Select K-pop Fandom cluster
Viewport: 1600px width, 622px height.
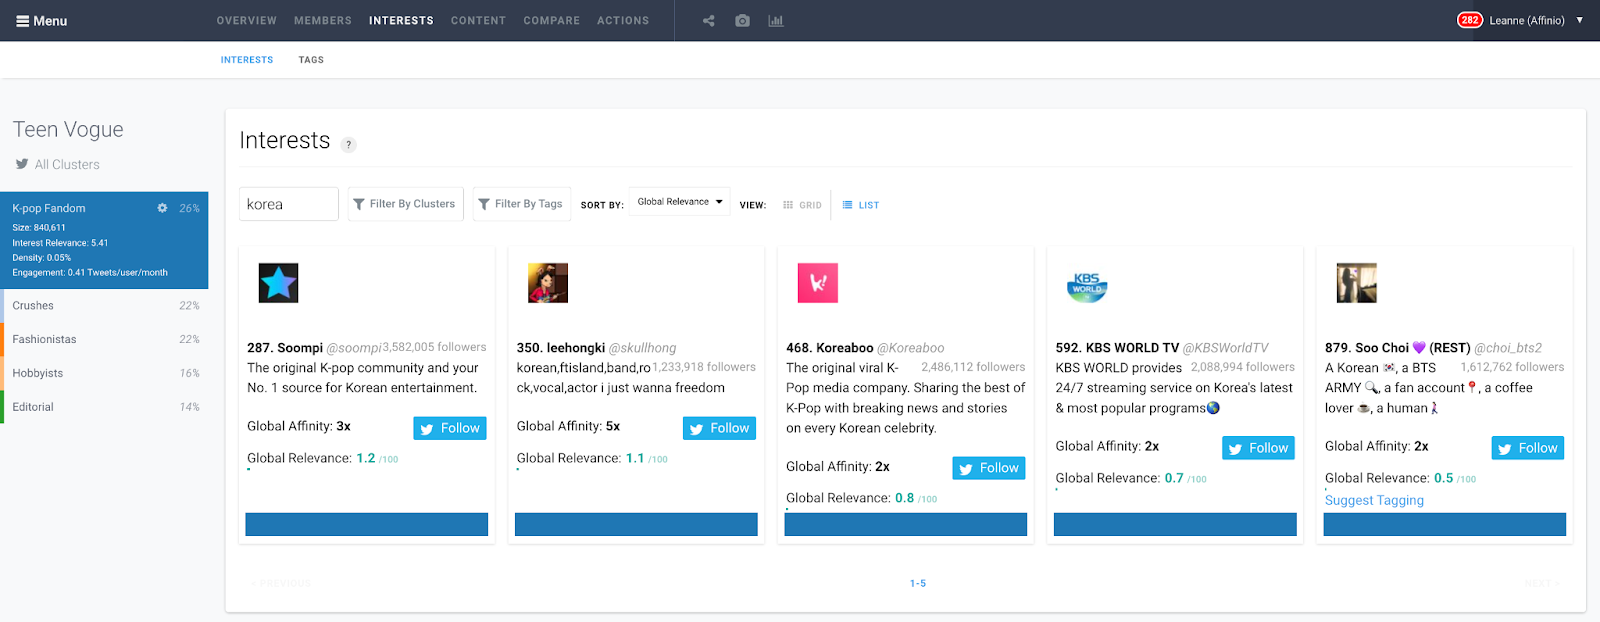104,240
